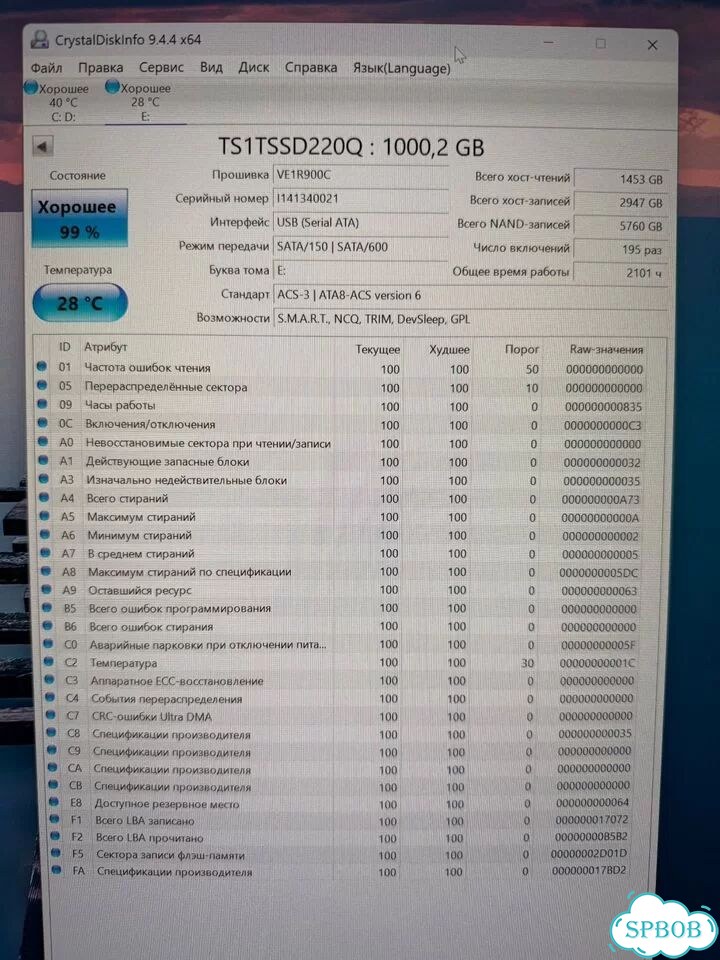
Task: Click status dot of attribute 05 Перераспределённые сектора
Action: pyautogui.click(x=42, y=386)
